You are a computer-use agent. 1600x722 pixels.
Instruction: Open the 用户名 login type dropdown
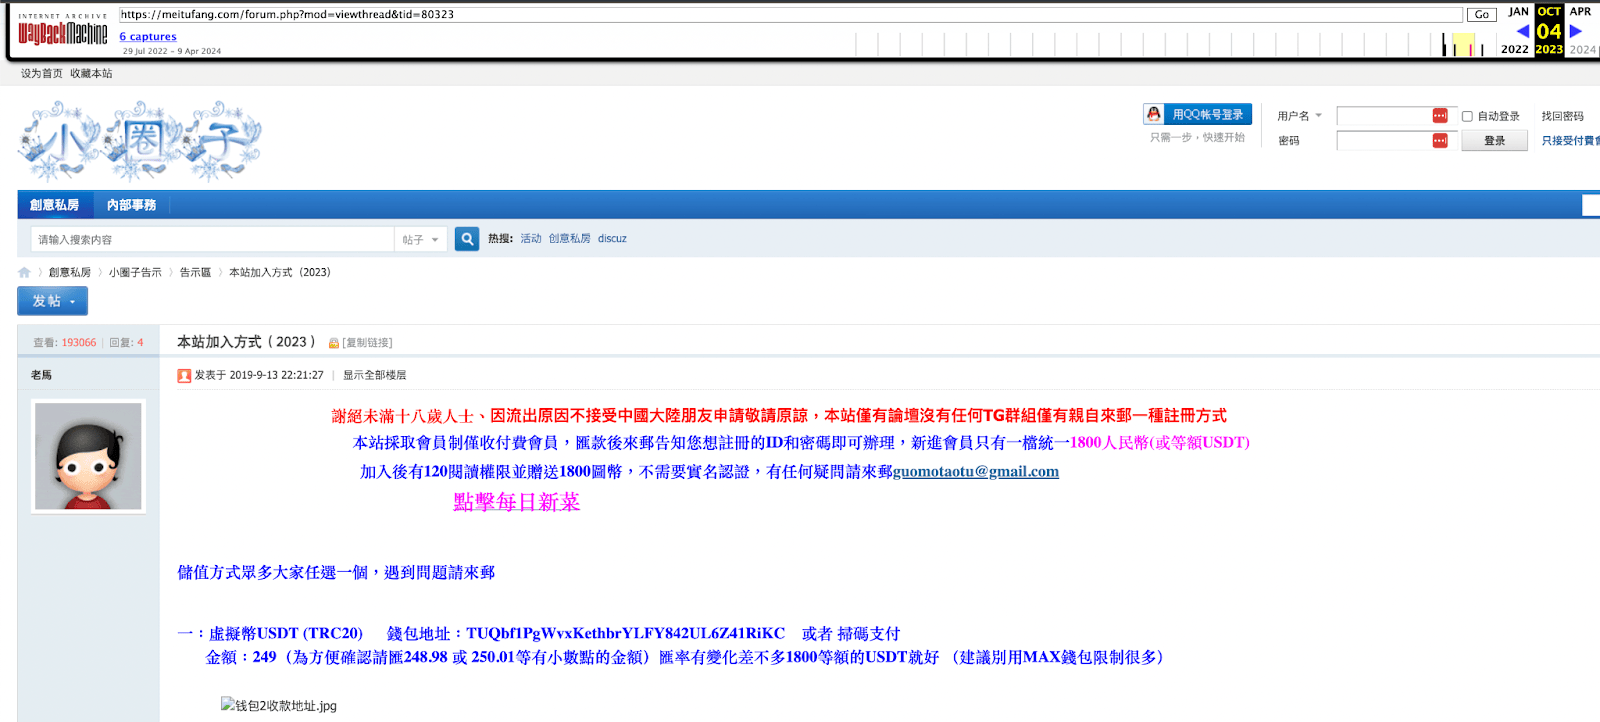[x=1299, y=116]
